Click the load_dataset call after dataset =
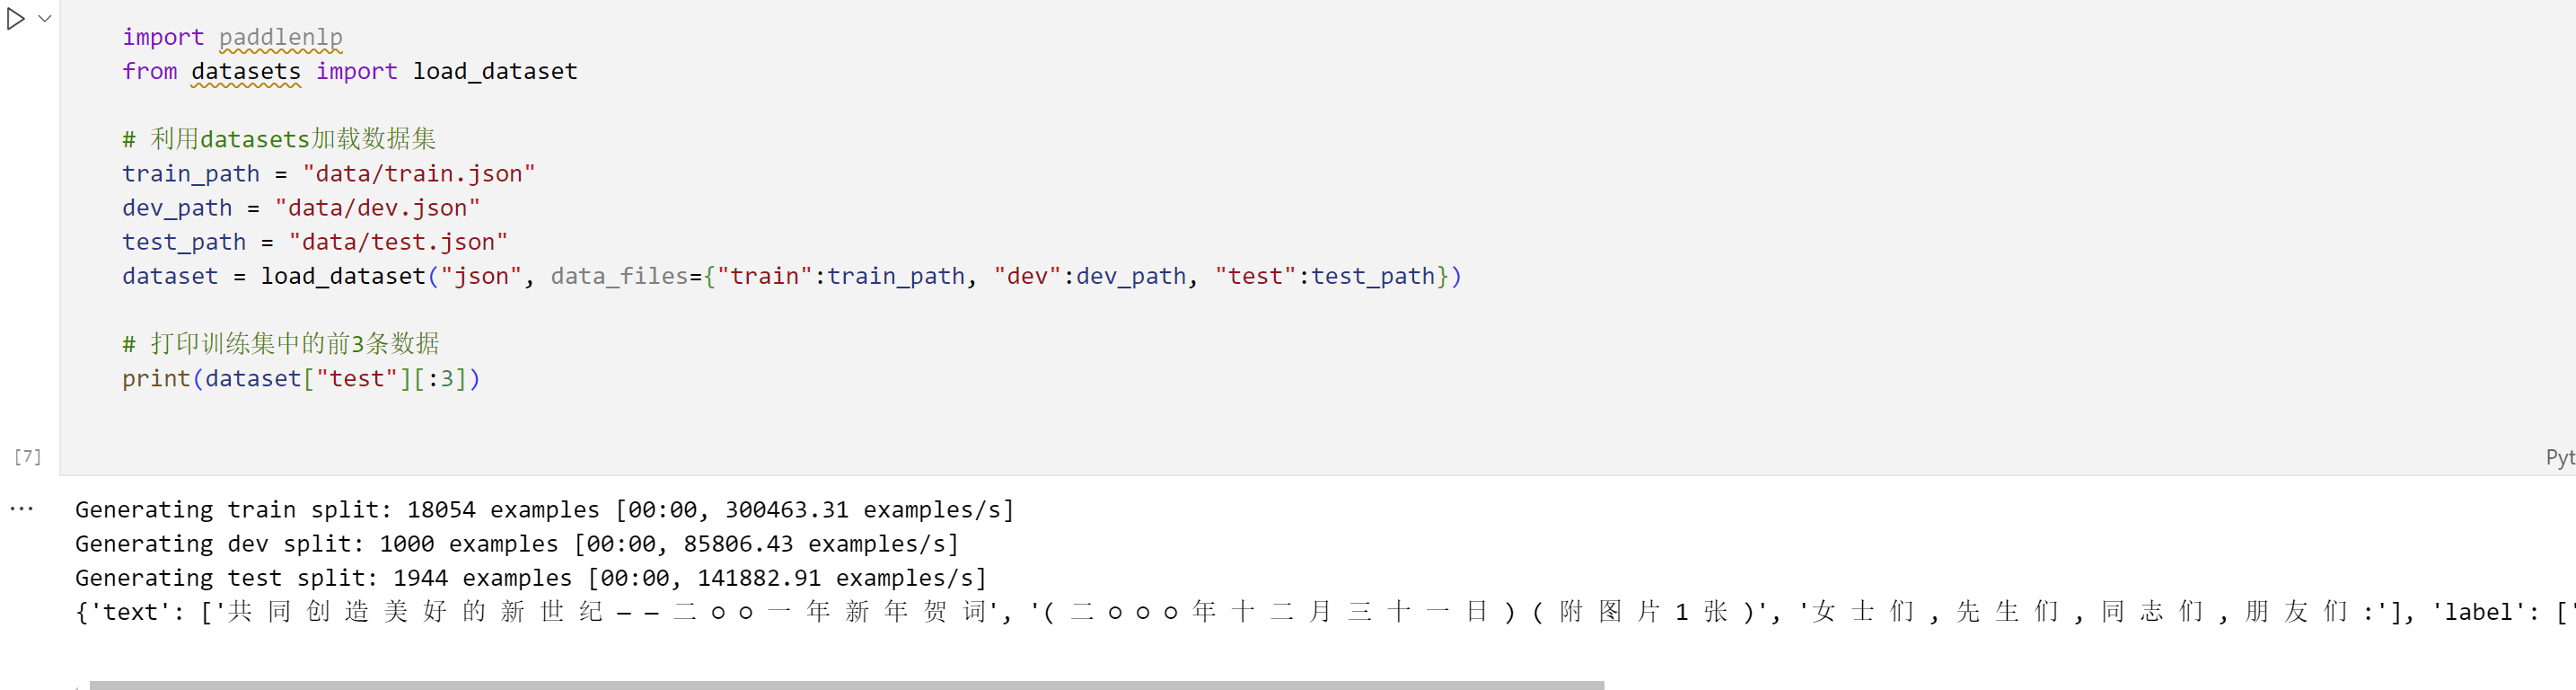The height and width of the screenshot is (690, 2576). pos(343,276)
